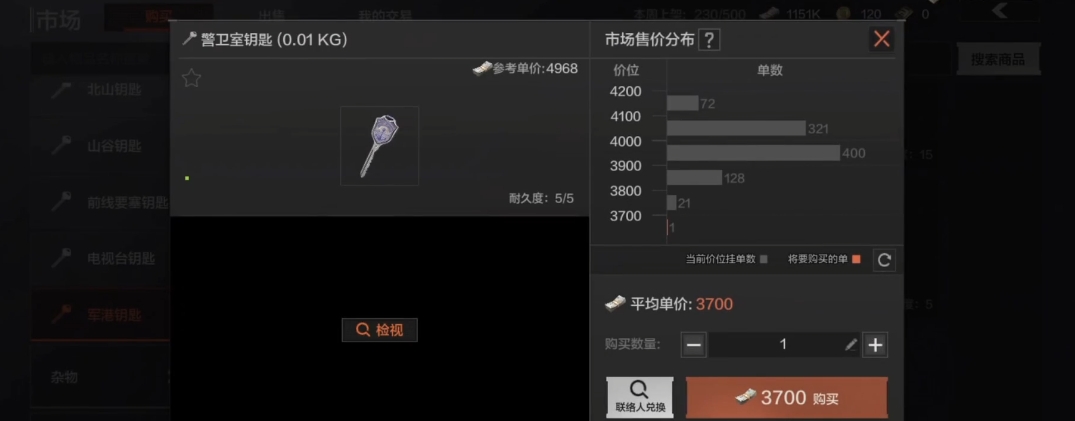Select the 4100 price bar showing 321 orders
This screenshot has width=1075, height=421.
click(736, 128)
